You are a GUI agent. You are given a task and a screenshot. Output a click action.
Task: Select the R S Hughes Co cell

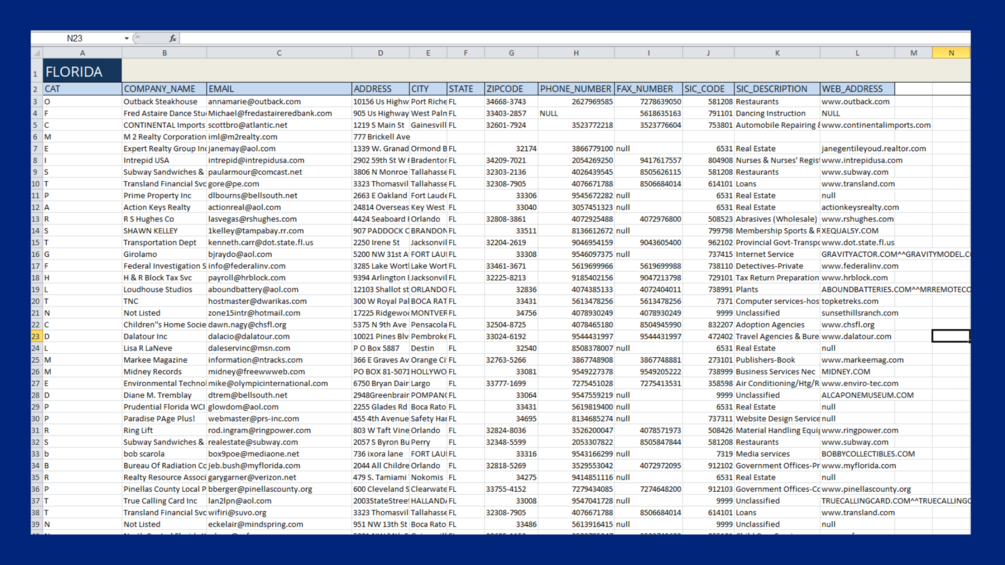(164, 219)
